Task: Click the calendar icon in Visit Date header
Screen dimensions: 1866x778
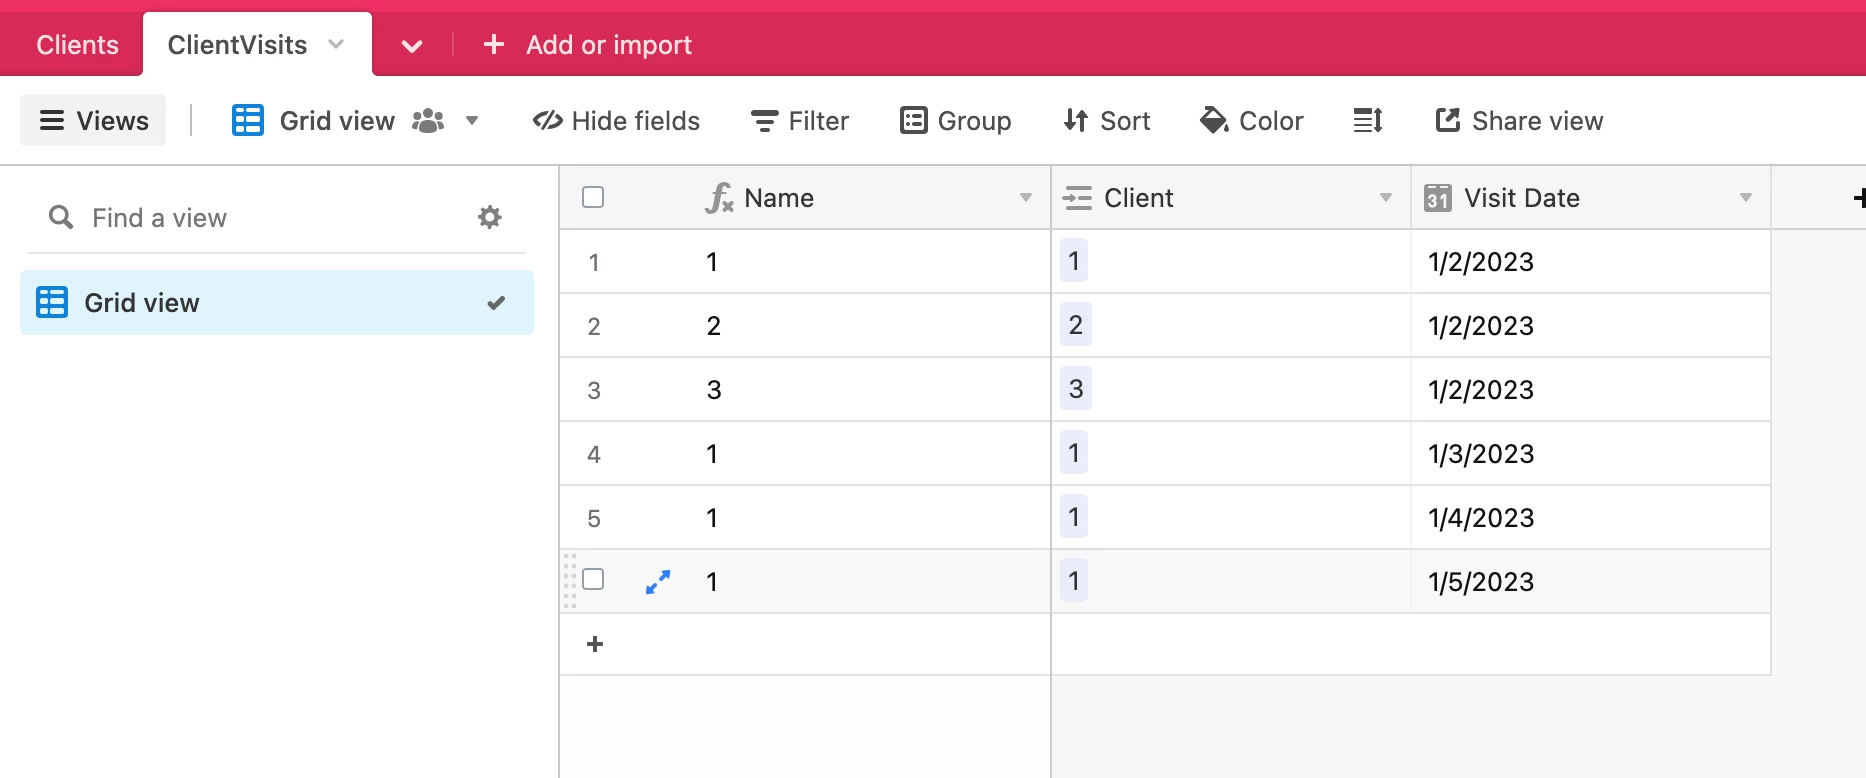Action: [1438, 198]
